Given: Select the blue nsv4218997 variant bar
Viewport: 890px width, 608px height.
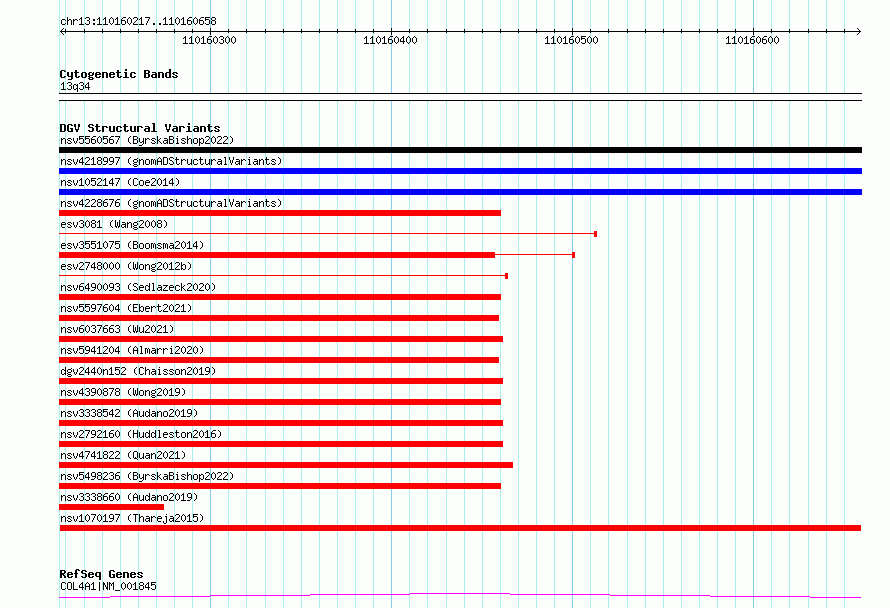Looking at the screenshot, I should click(460, 171).
